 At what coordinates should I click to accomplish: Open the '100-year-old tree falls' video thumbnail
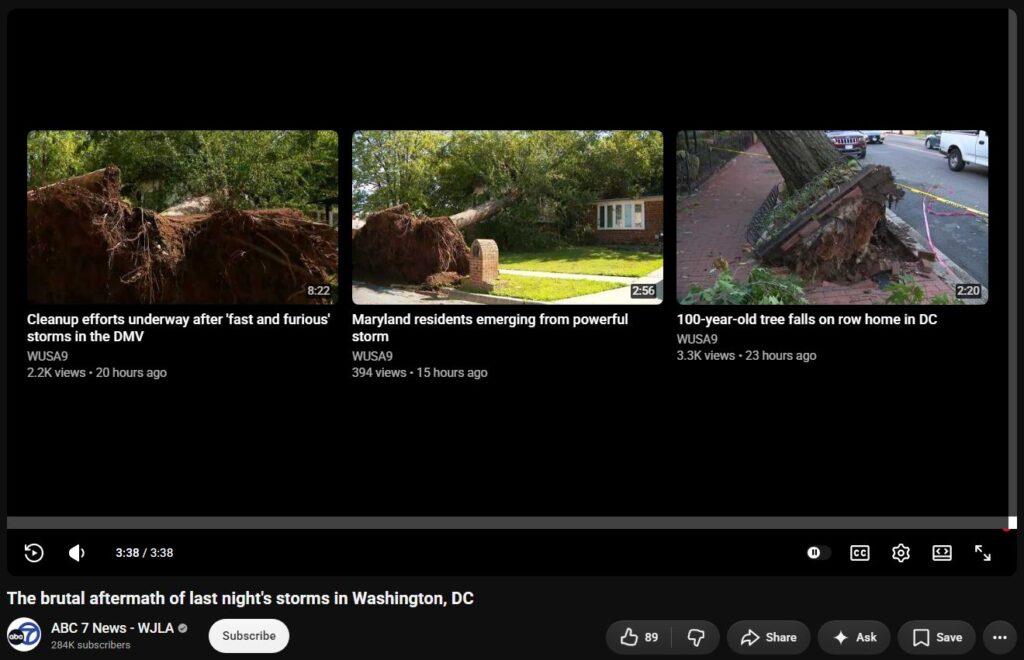point(832,217)
